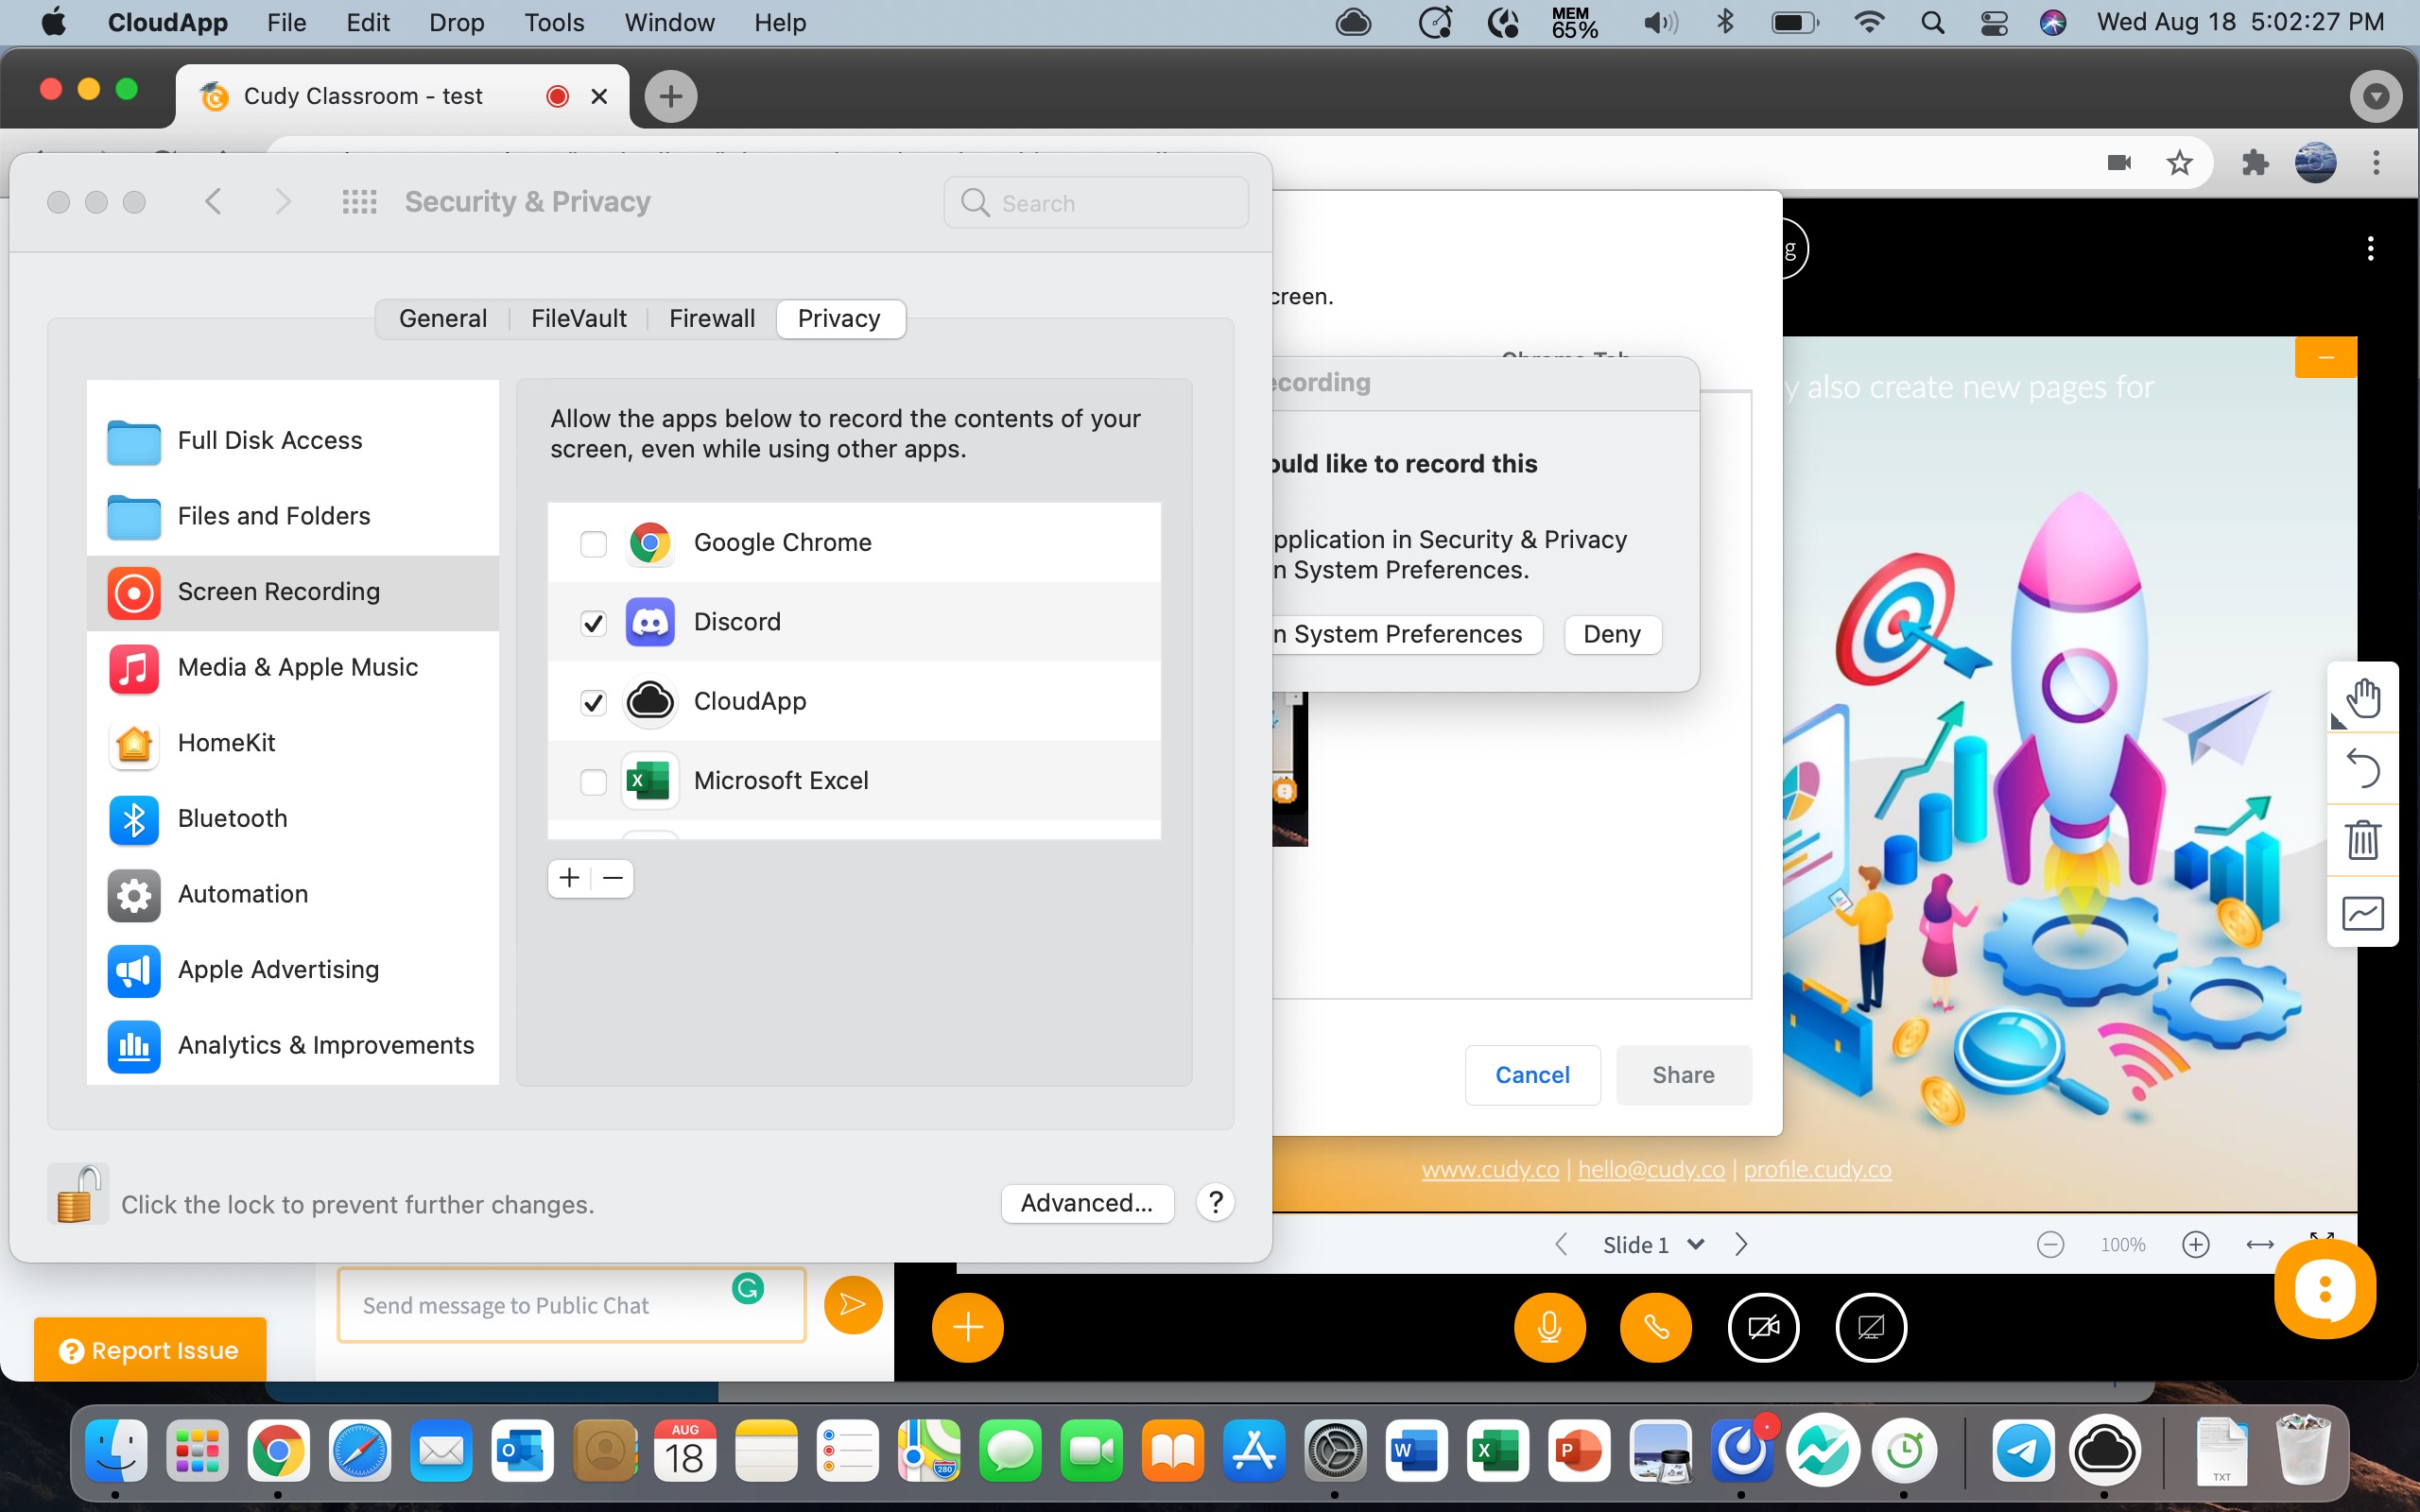Click System Preferences search field

click(1096, 203)
